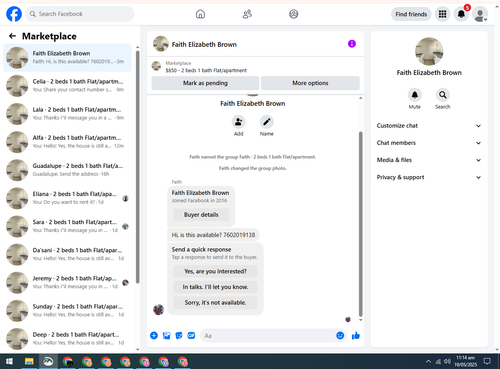
Task: Choose a GIF icon in composer
Action: click(191, 335)
